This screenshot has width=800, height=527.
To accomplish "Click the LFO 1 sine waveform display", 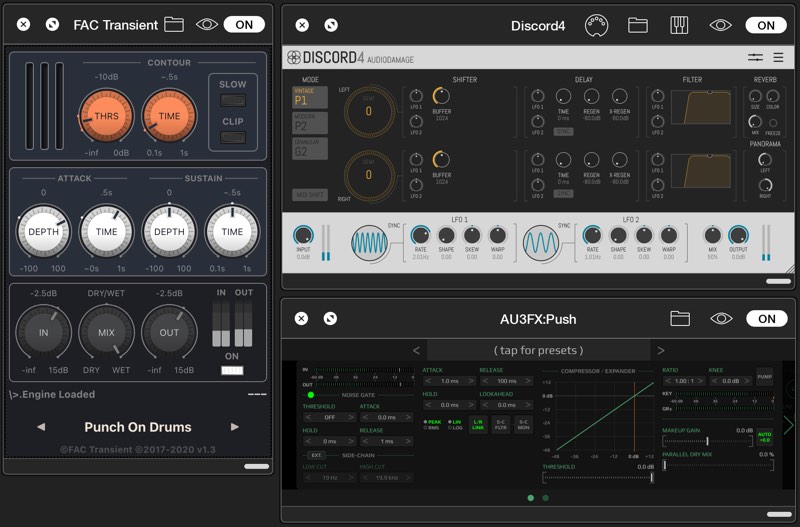I will pos(370,243).
